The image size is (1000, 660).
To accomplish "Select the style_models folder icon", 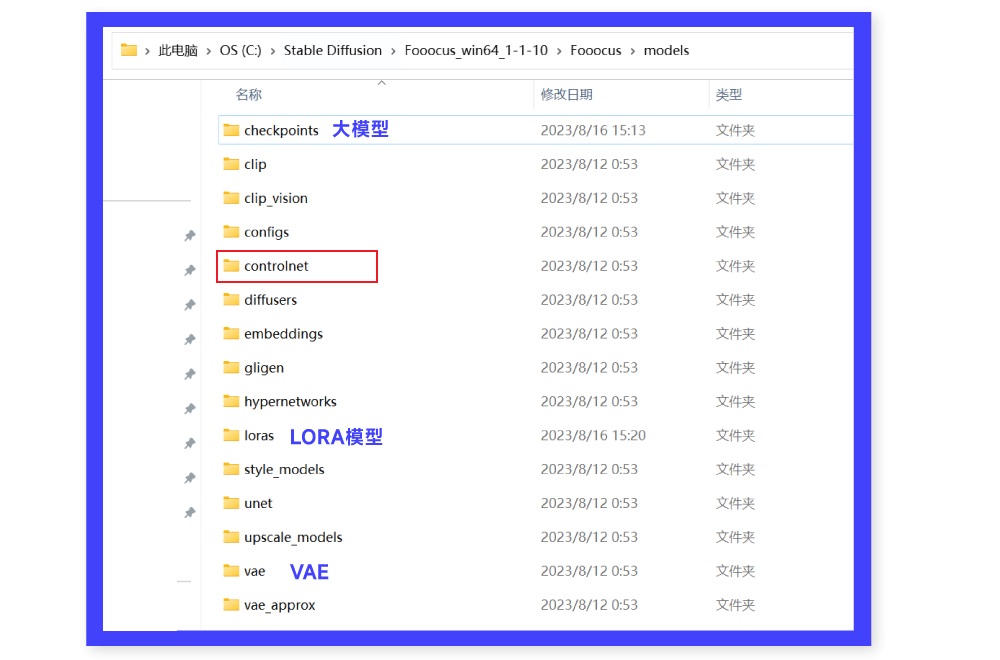I will coord(231,469).
